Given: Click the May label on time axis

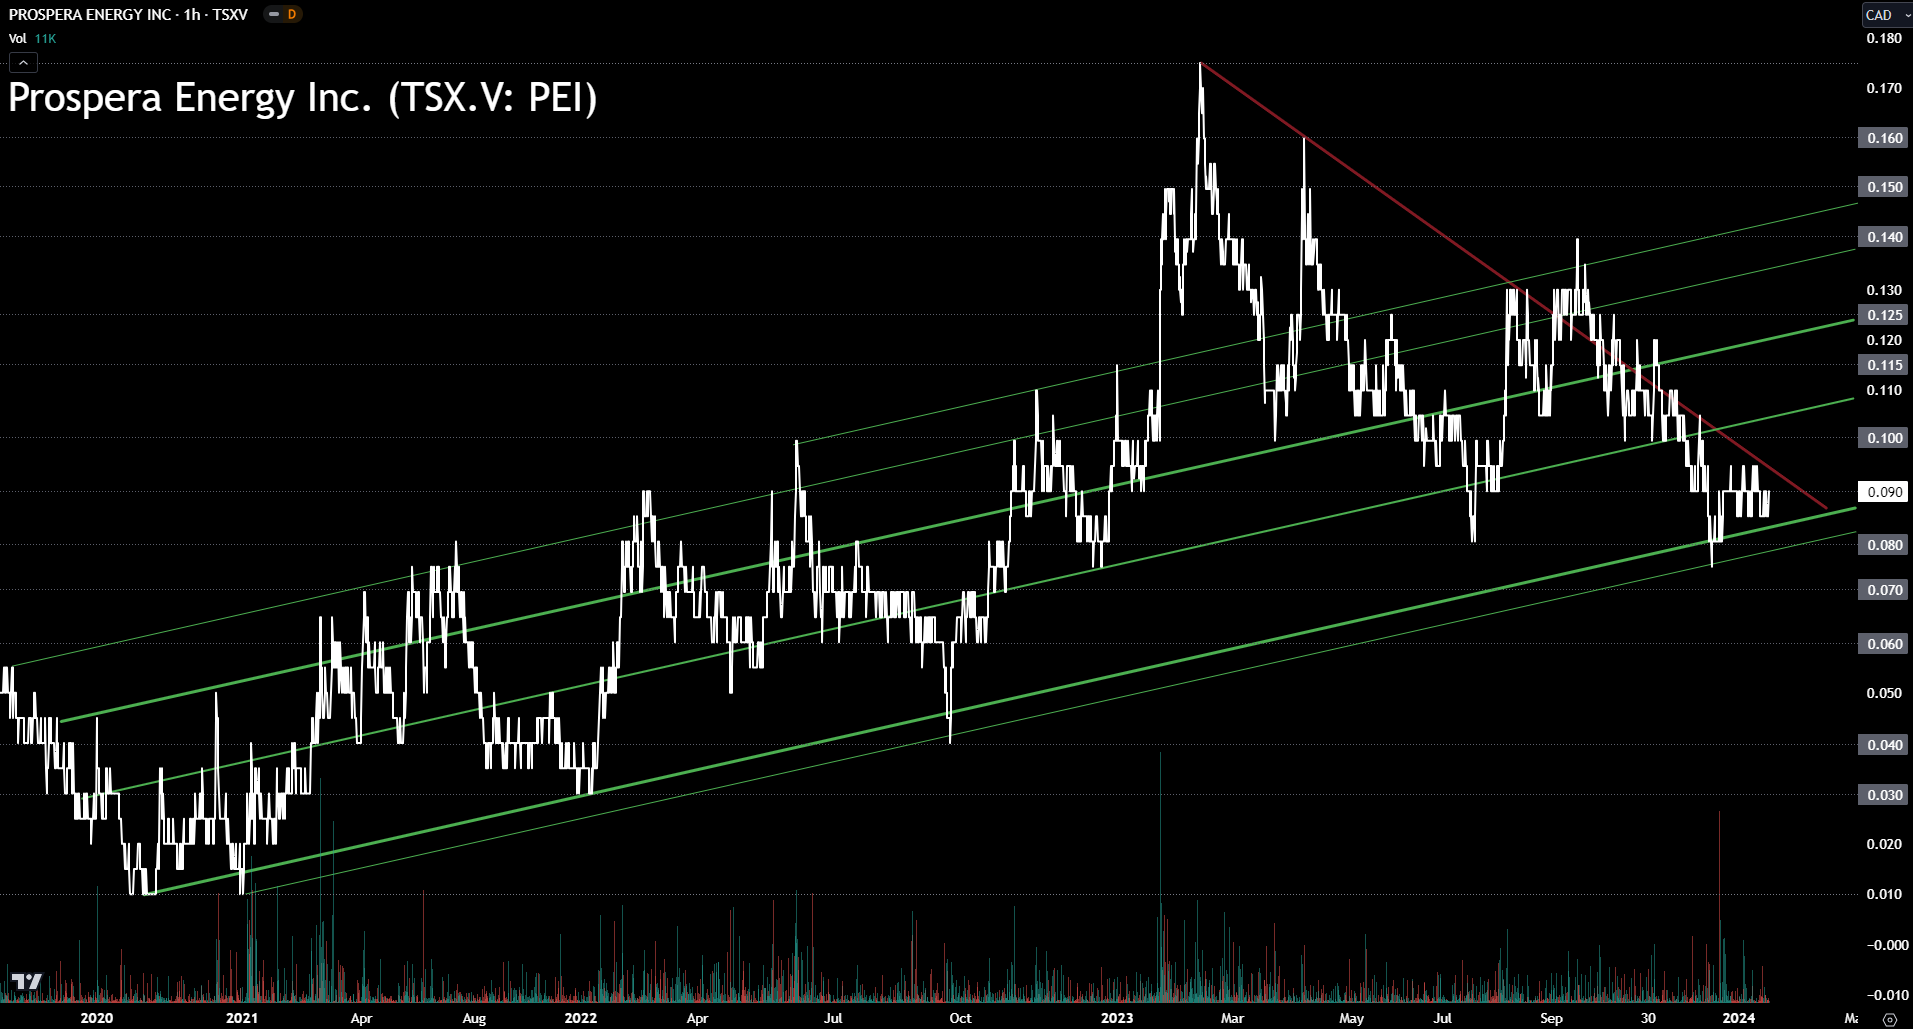Looking at the screenshot, I should point(1351,1018).
